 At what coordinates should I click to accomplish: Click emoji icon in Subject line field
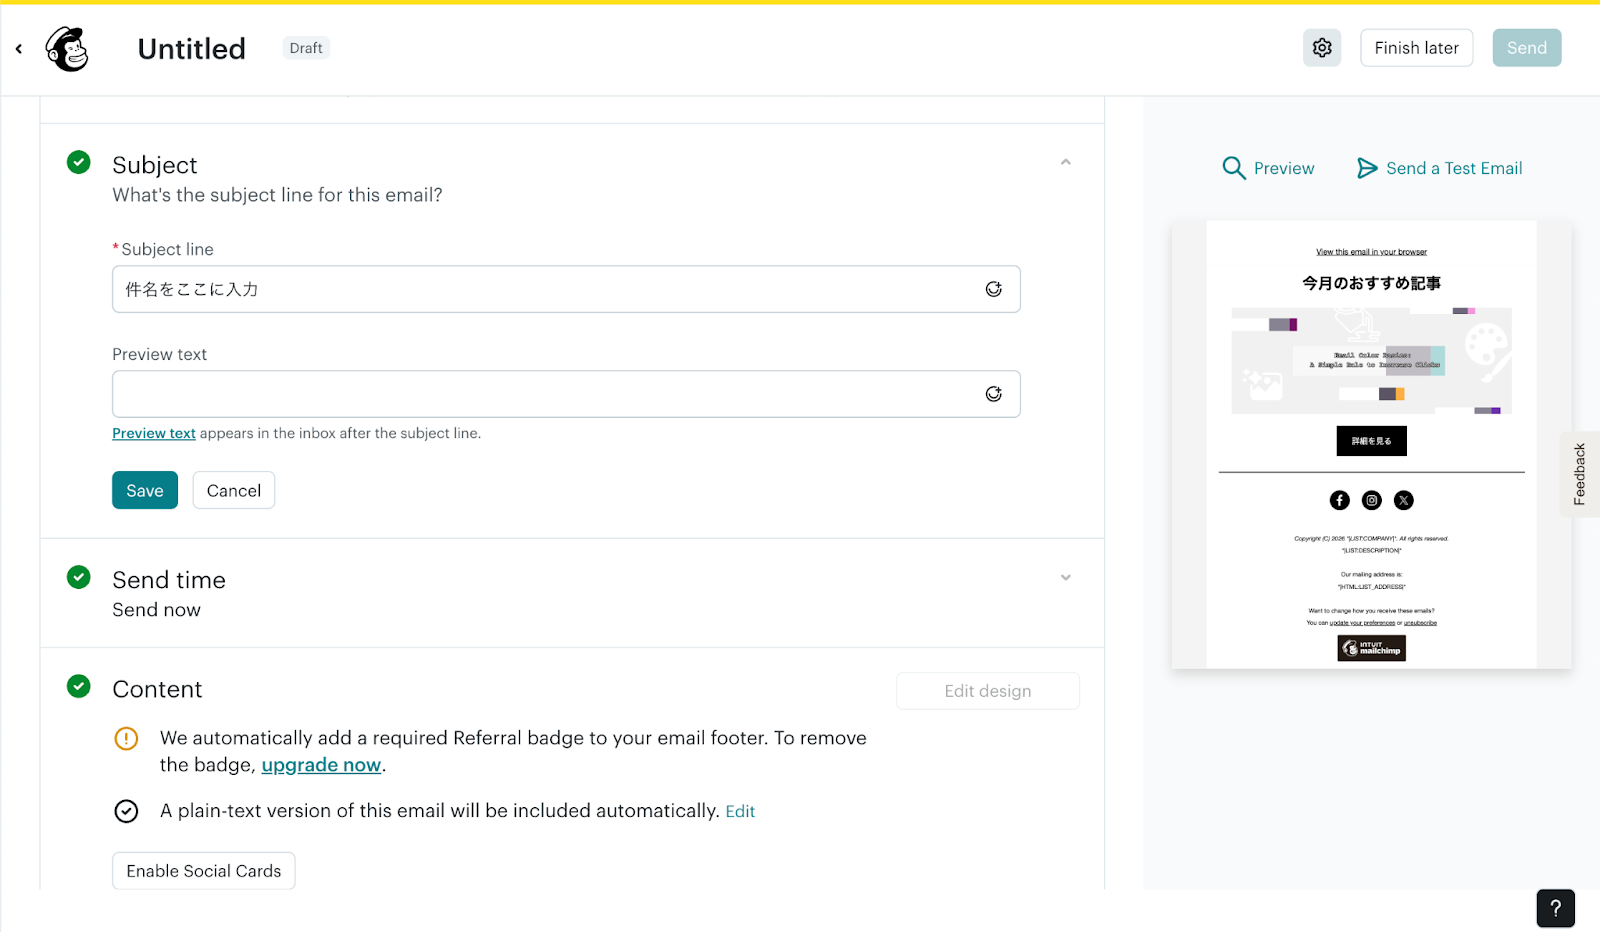point(993,289)
